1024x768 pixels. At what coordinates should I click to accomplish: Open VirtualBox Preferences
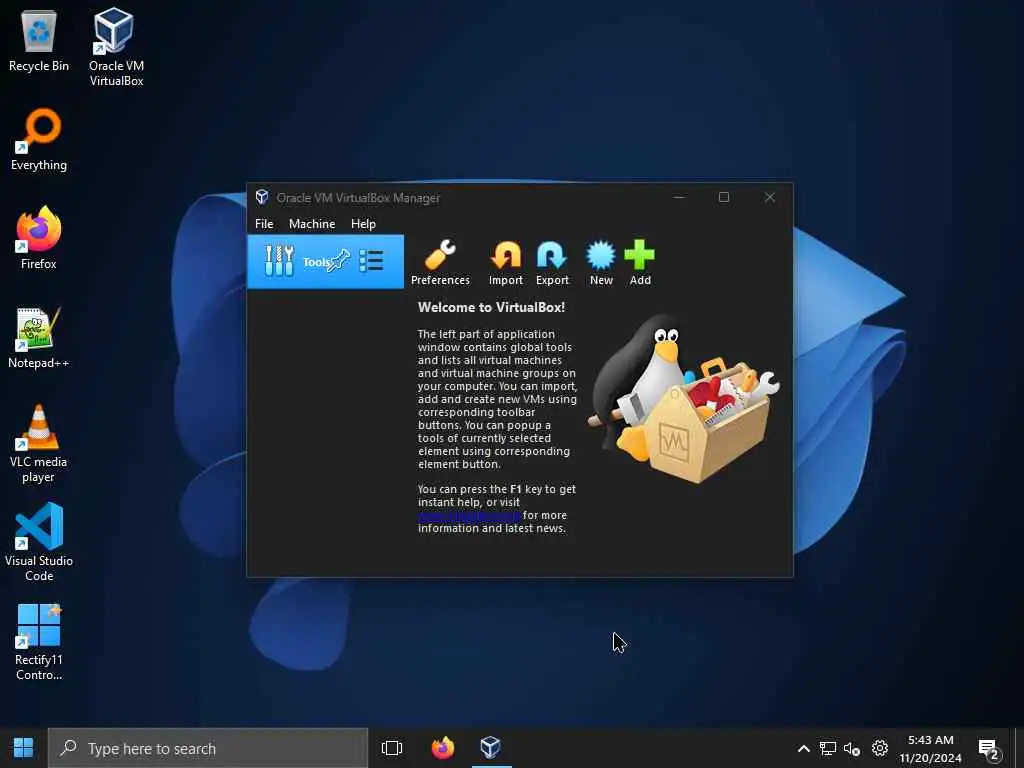tap(440, 263)
